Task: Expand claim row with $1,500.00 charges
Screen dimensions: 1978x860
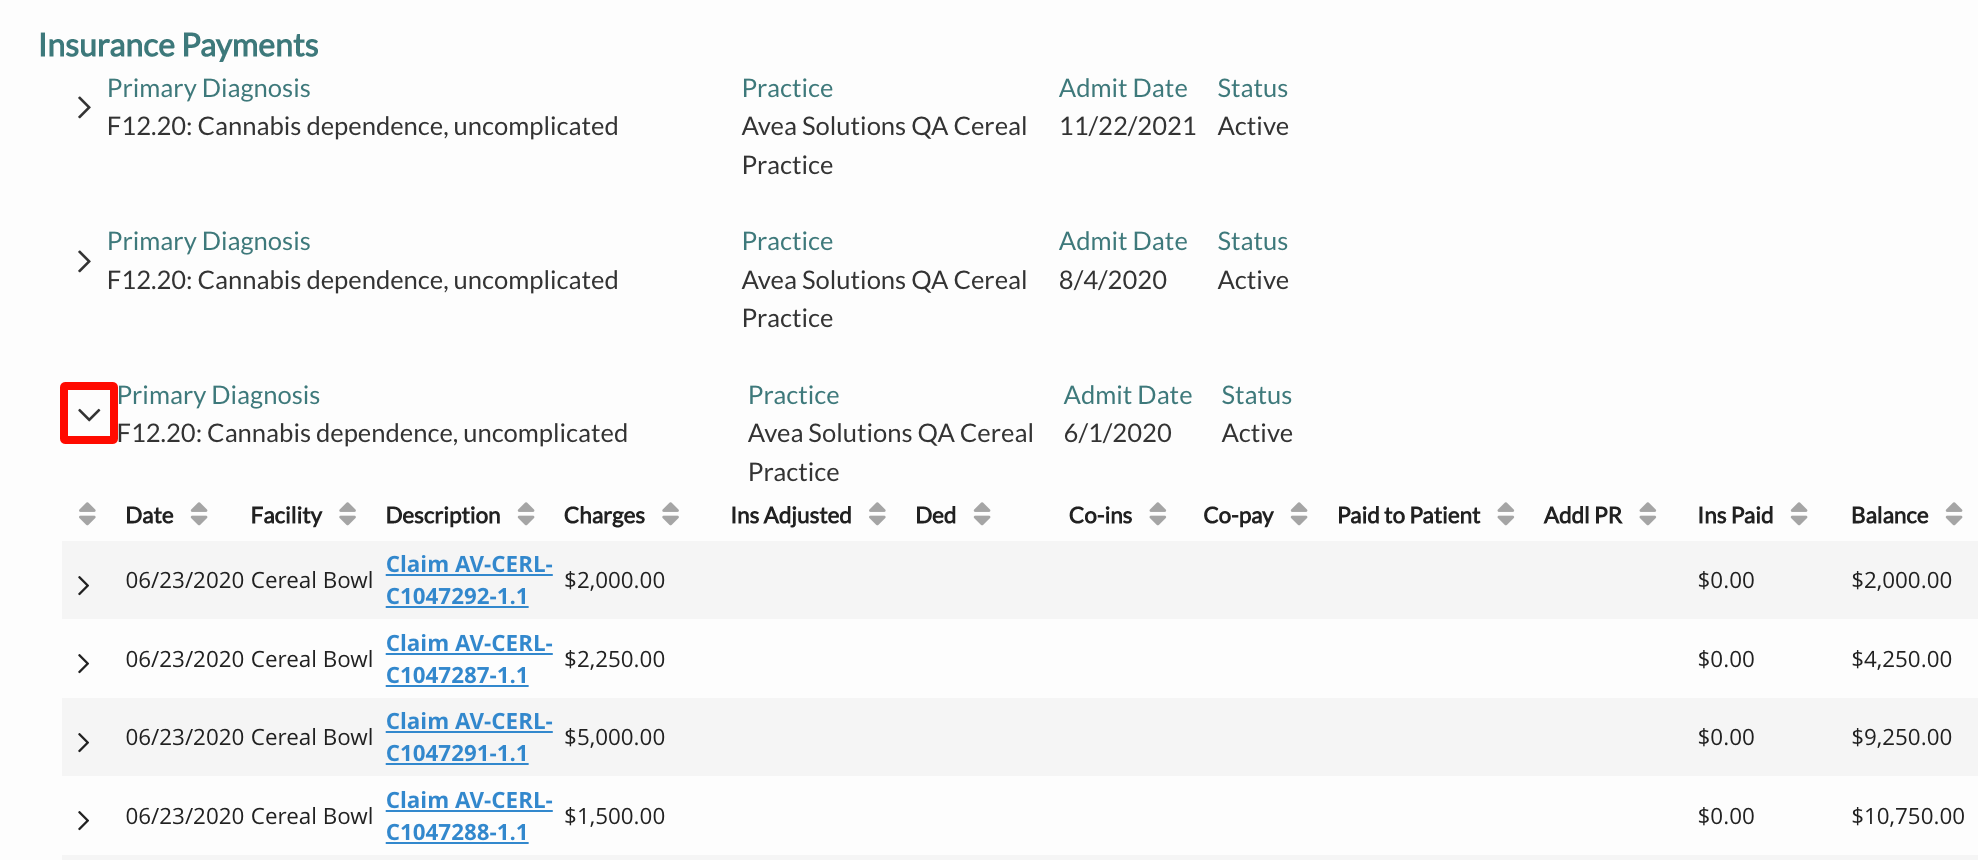Action: point(84,821)
